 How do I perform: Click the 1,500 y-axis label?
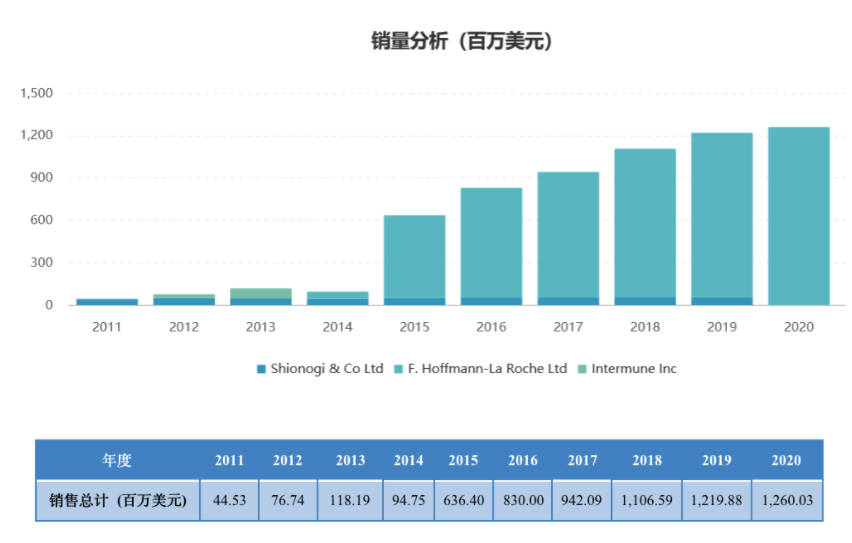coord(36,93)
